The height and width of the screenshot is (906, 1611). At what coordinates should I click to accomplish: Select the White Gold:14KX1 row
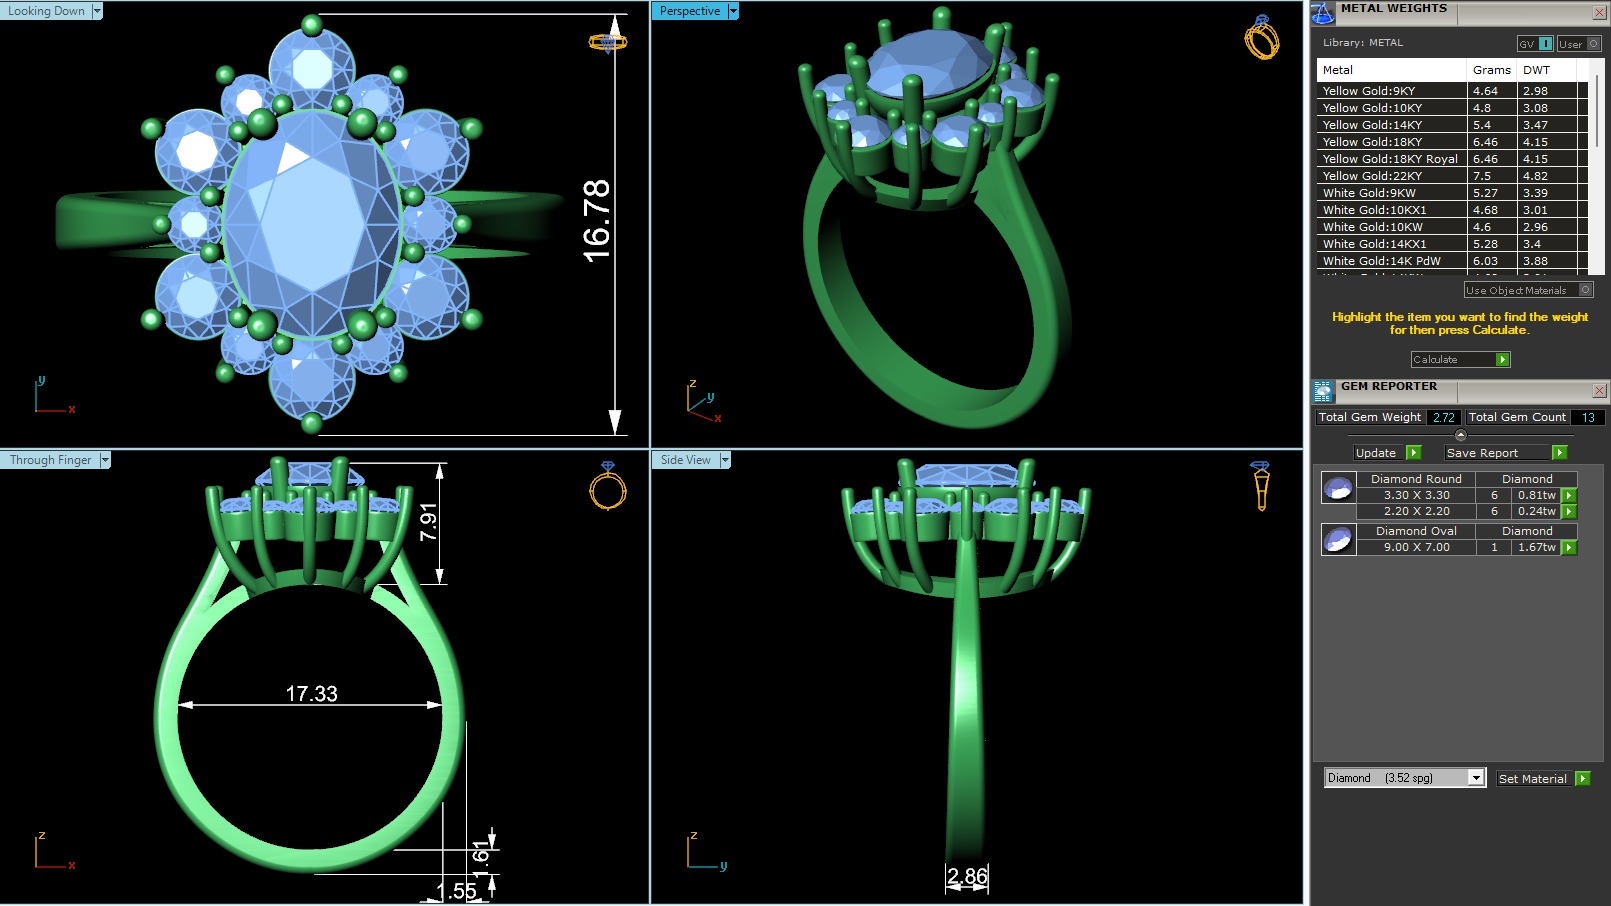tap(1452, 244)
